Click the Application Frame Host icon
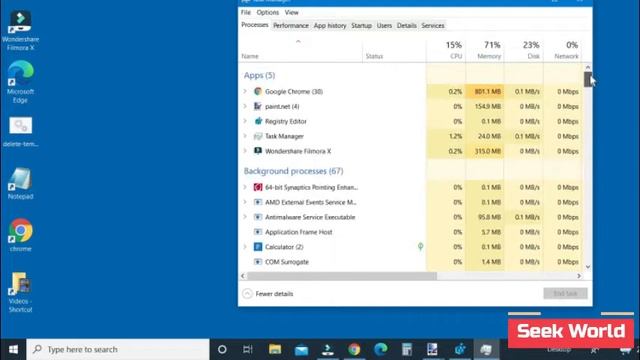640x360 pixels. [258, 232]
